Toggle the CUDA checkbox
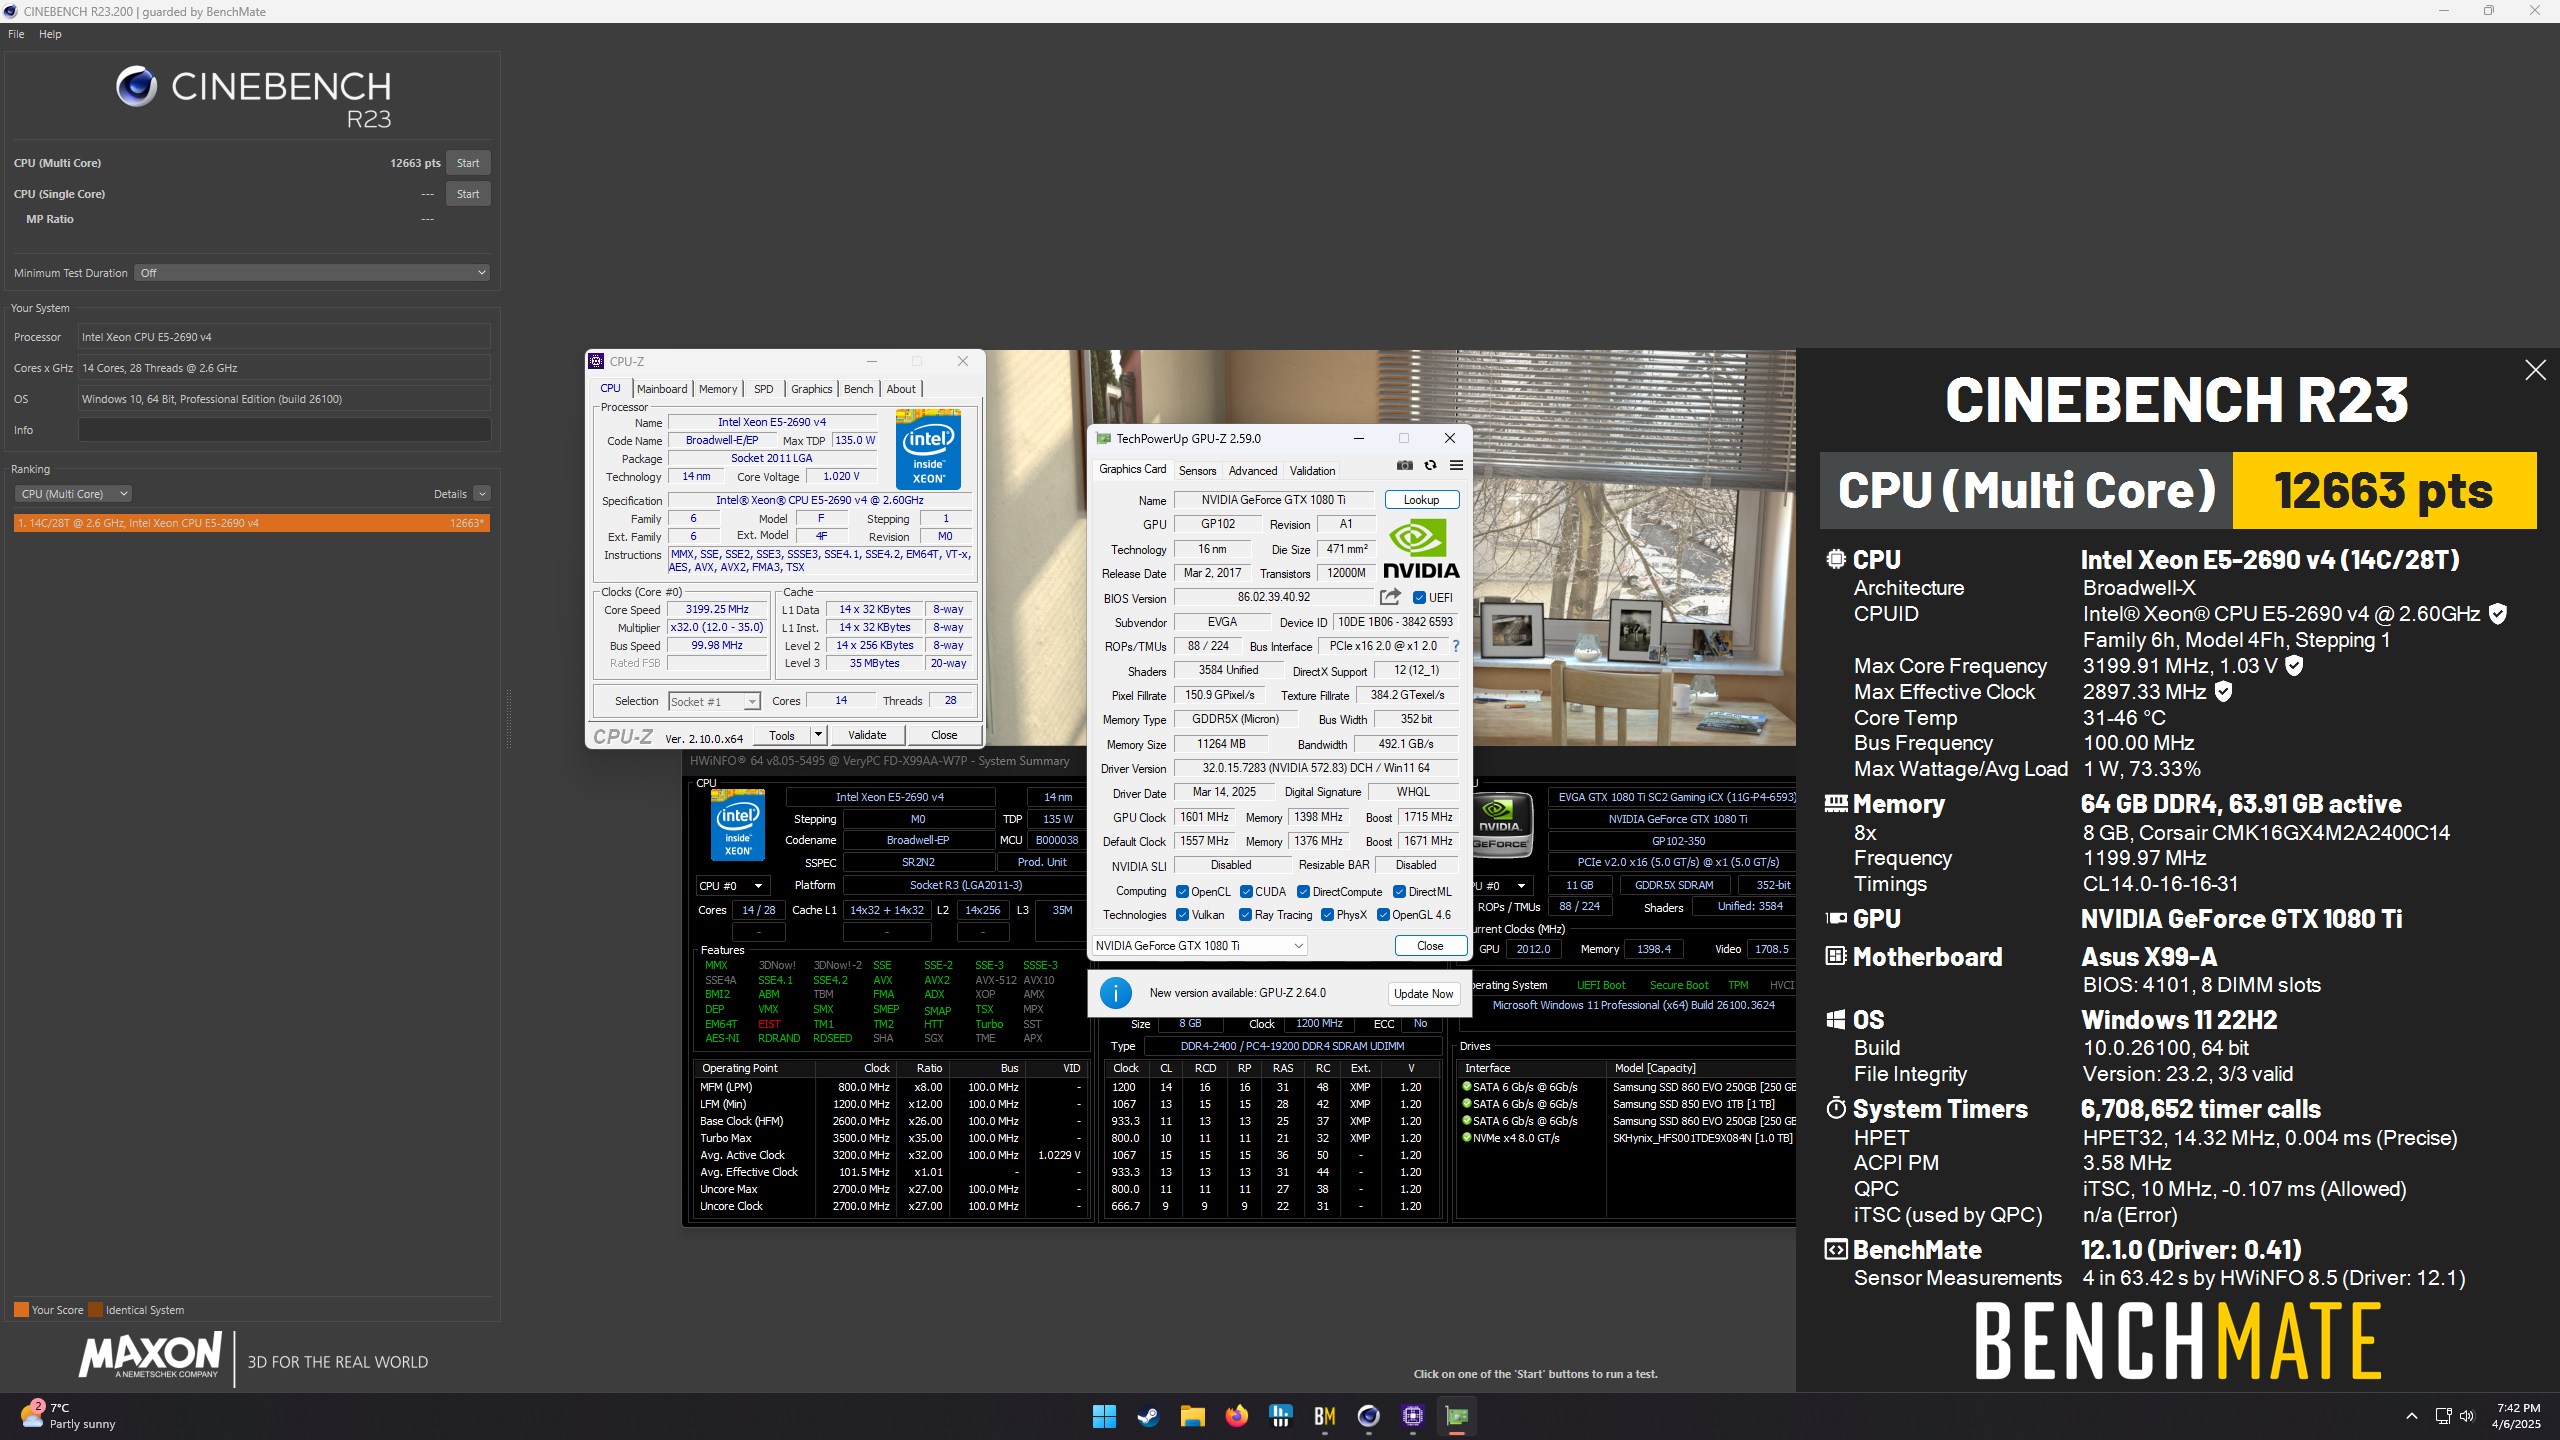2560x1440 pixels. [x=1246, y=892]
